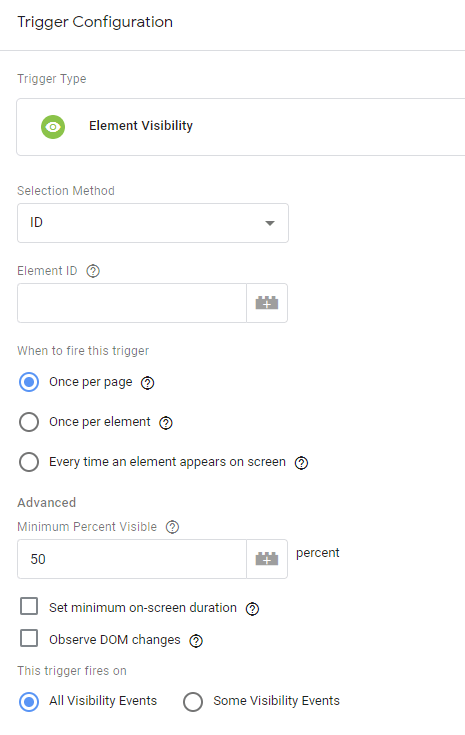The height and width of the screenshot is (735, 465).
Task: Select Once per element radio option
Action: pyautogui.click(x=29, y=422)
